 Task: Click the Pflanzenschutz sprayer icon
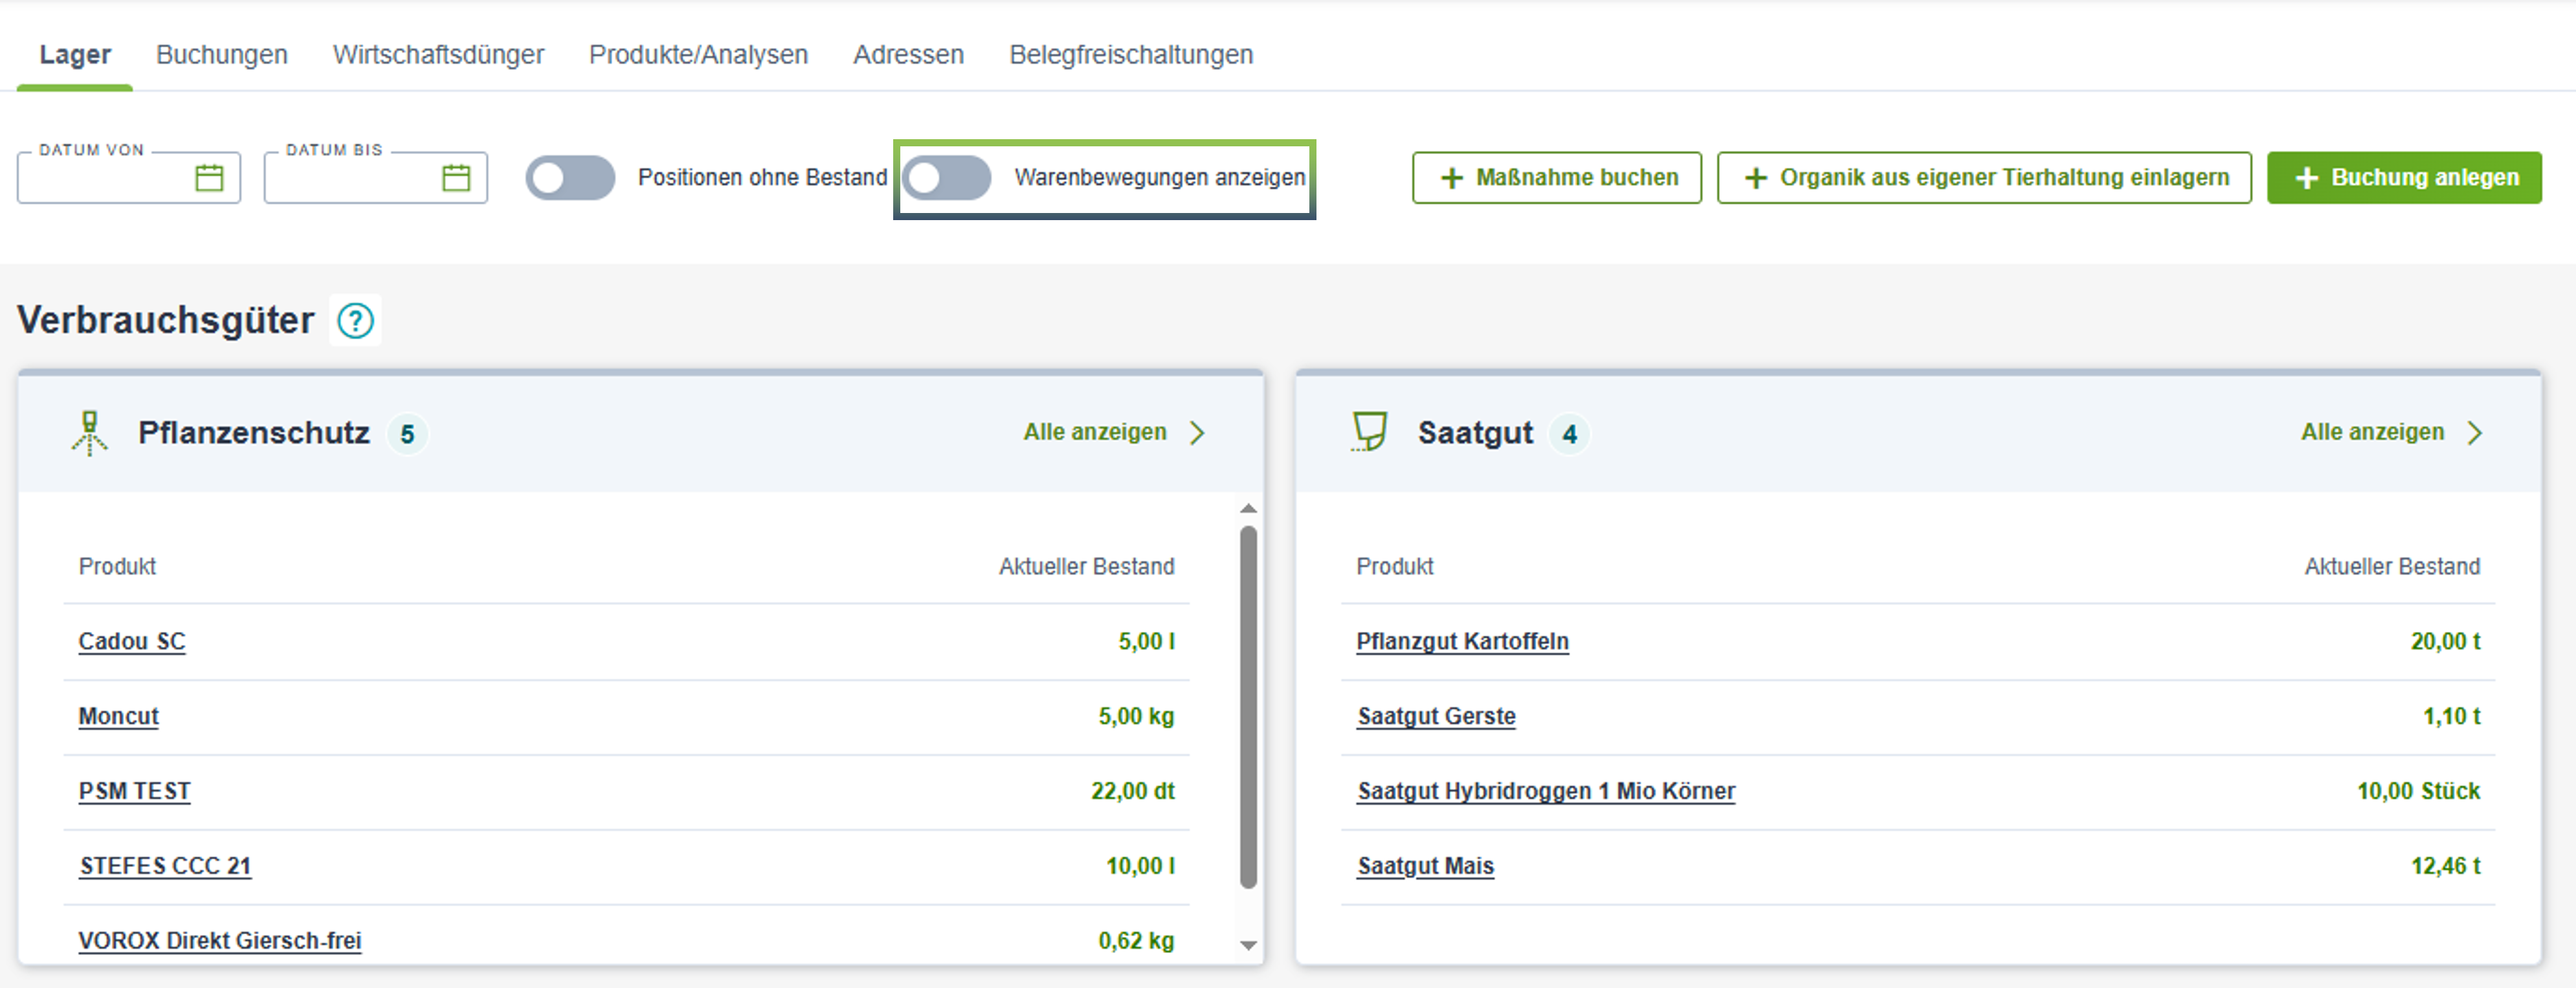(90, 433)
